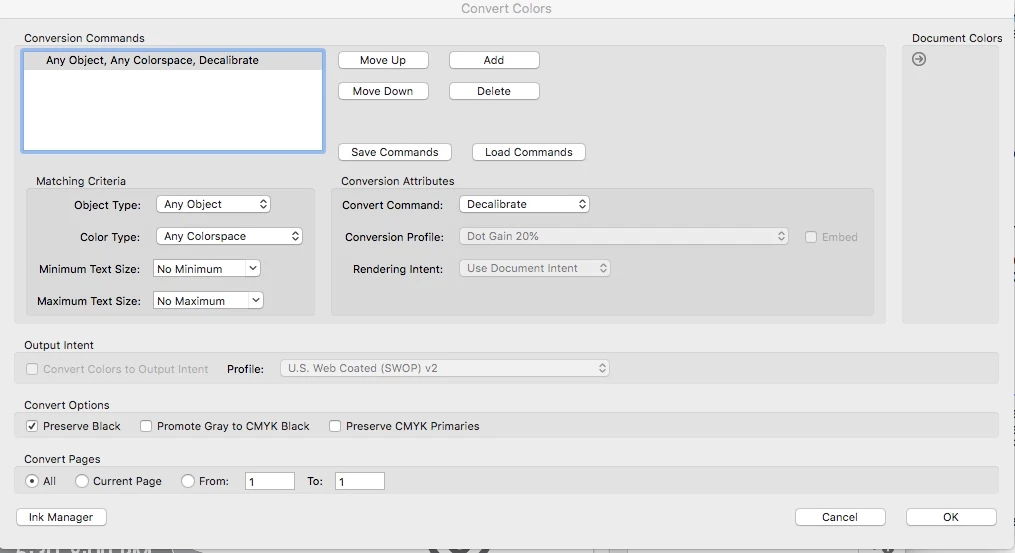Select the All pages radio button
The width and height of the screenshot is (1015, 553).
[x=32, y=481]
